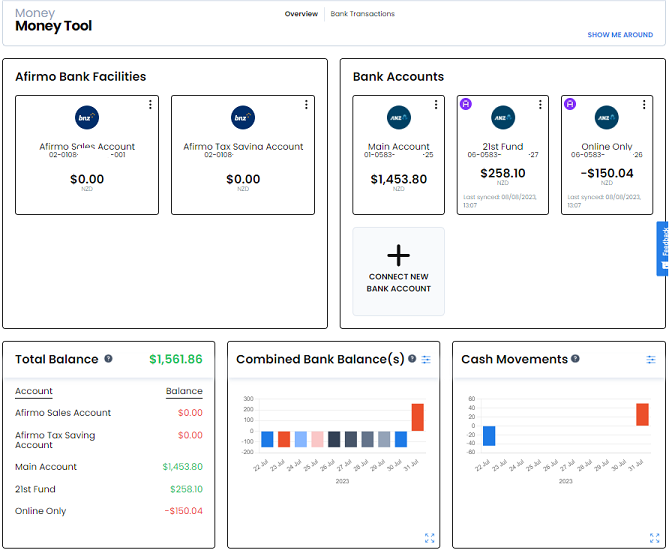669x552 pixels.
Task: Open three-dot menu on Online Only card
Action: [x=644, y=105]
